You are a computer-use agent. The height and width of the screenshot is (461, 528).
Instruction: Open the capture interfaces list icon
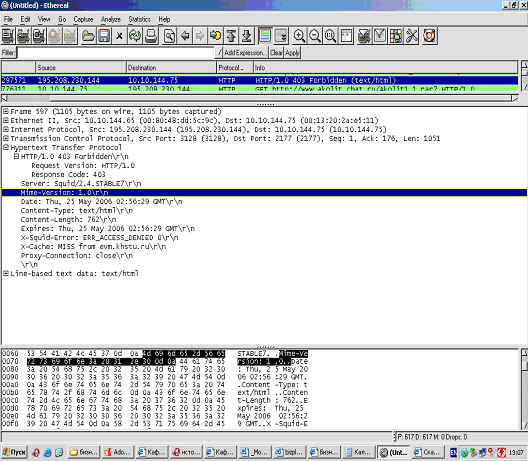coord(8,36)
